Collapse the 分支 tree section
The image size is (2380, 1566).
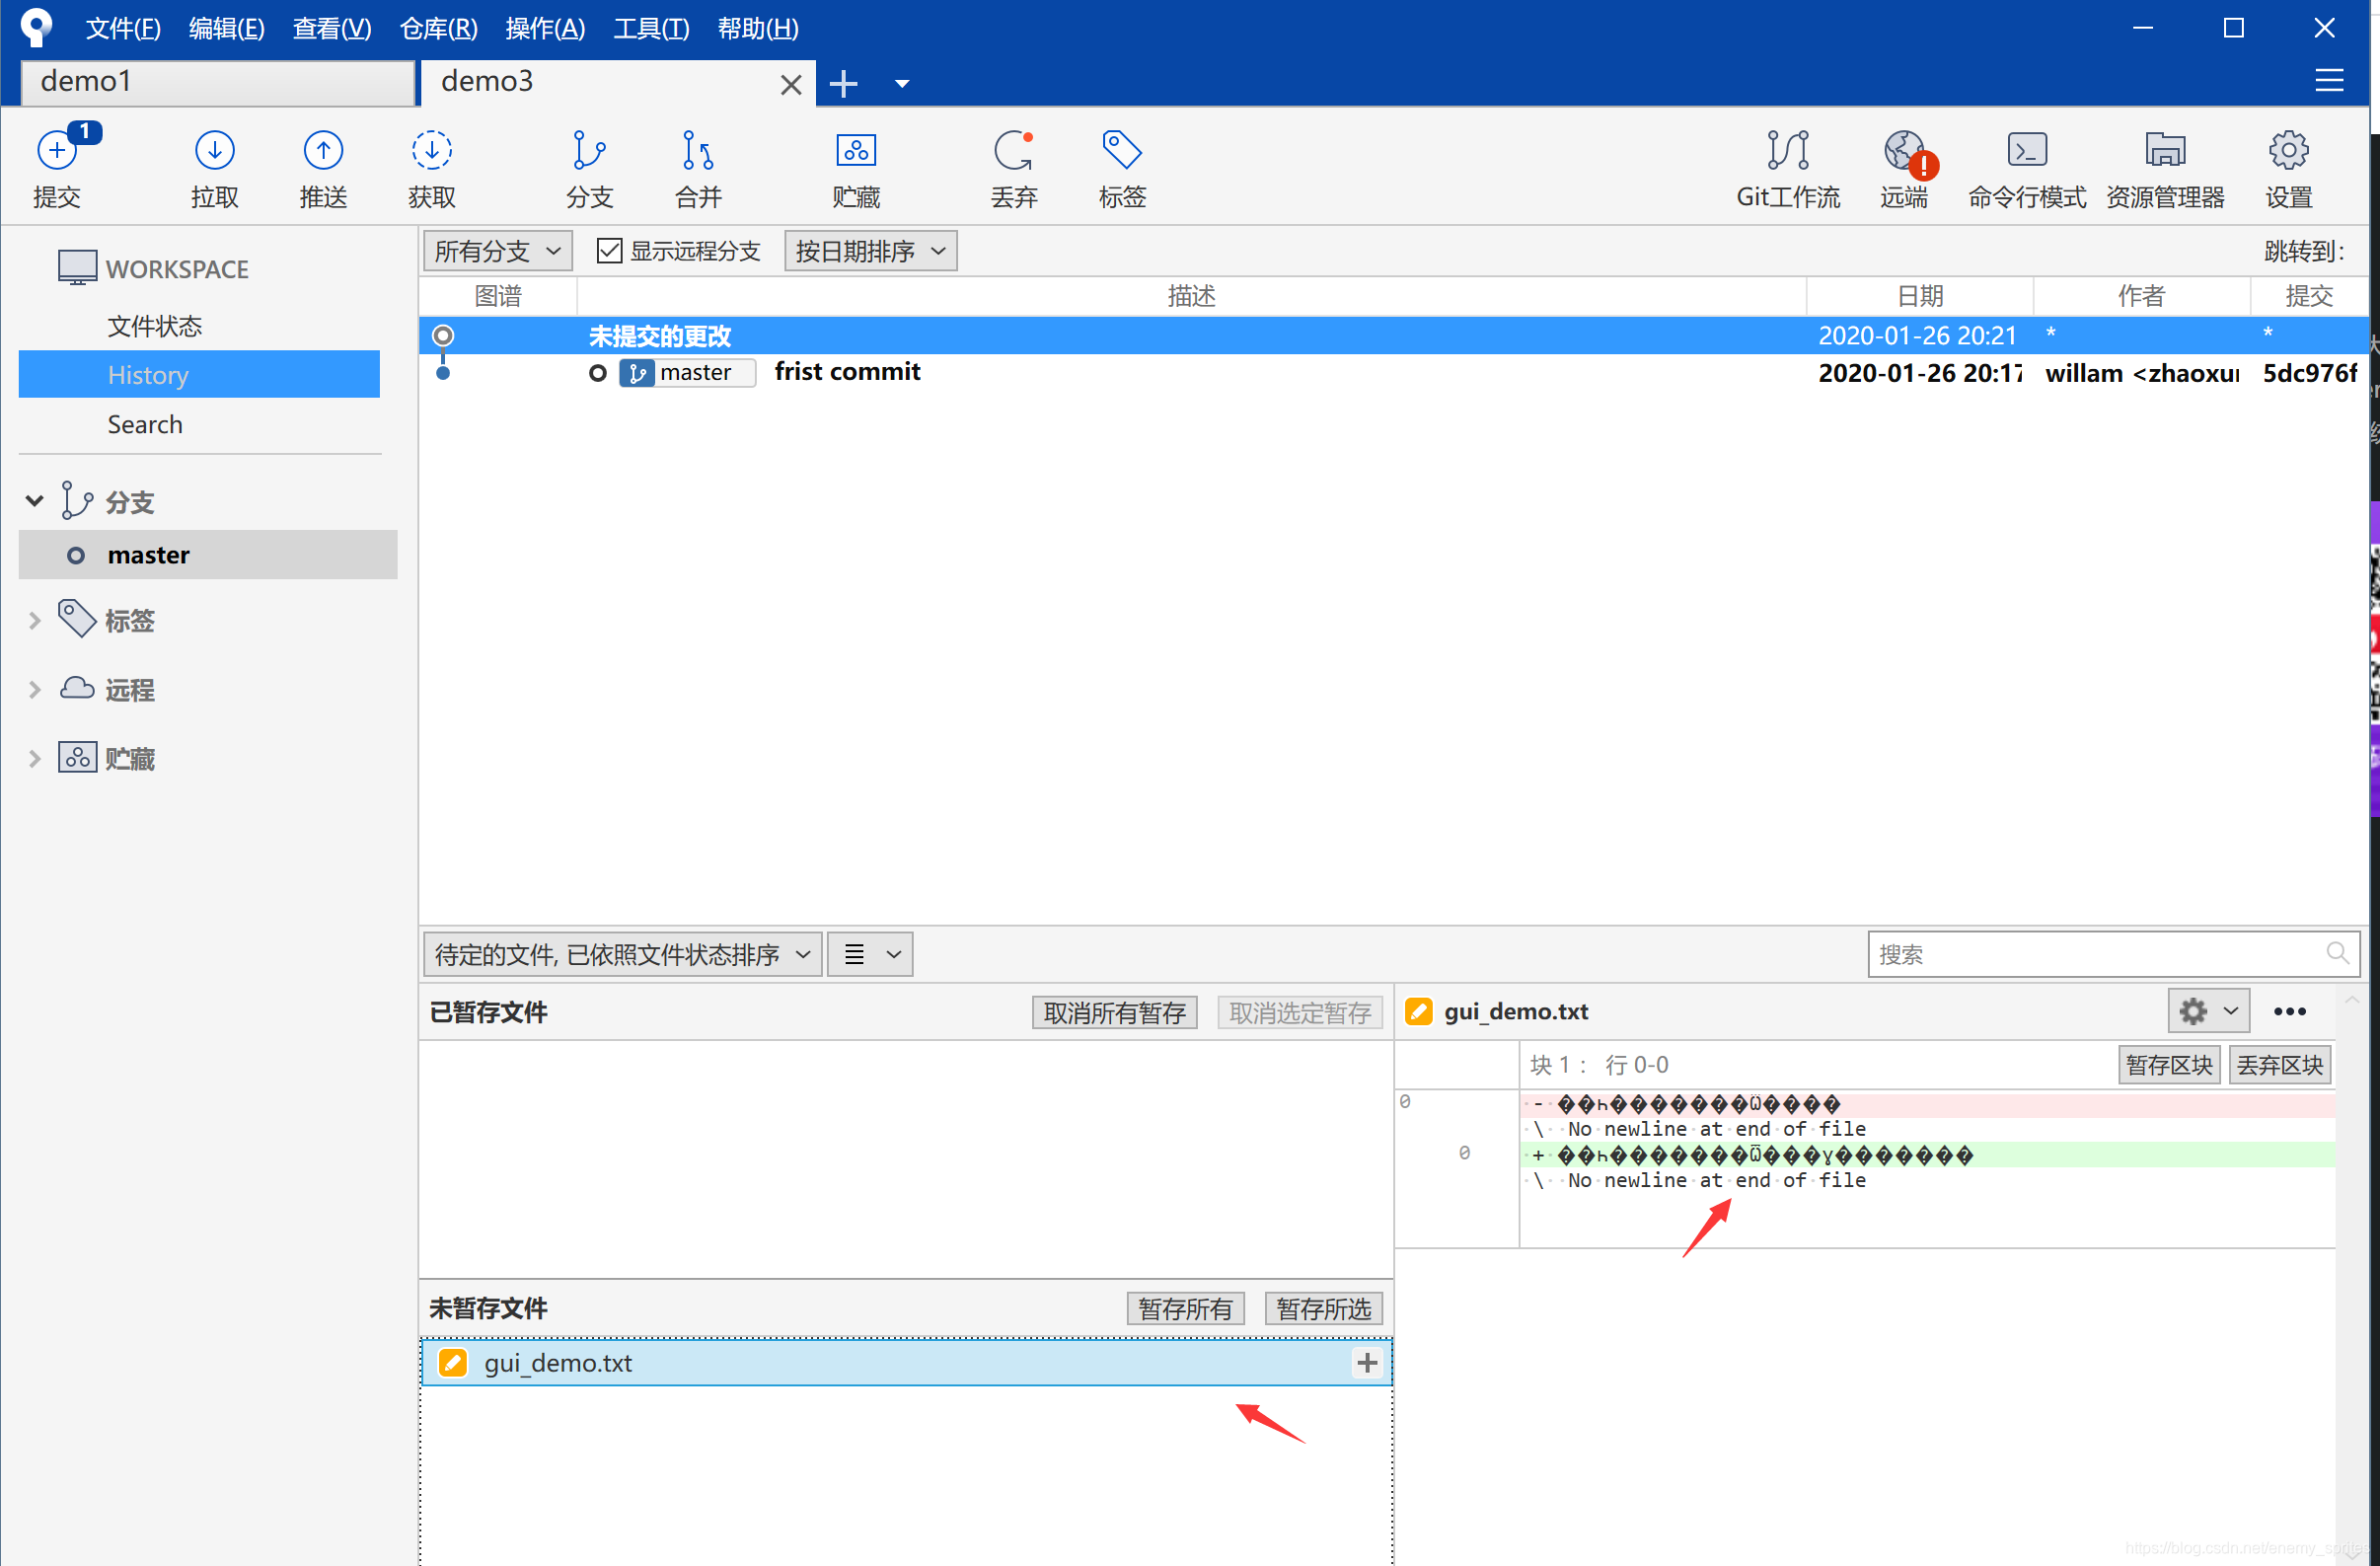pos(35,500)
